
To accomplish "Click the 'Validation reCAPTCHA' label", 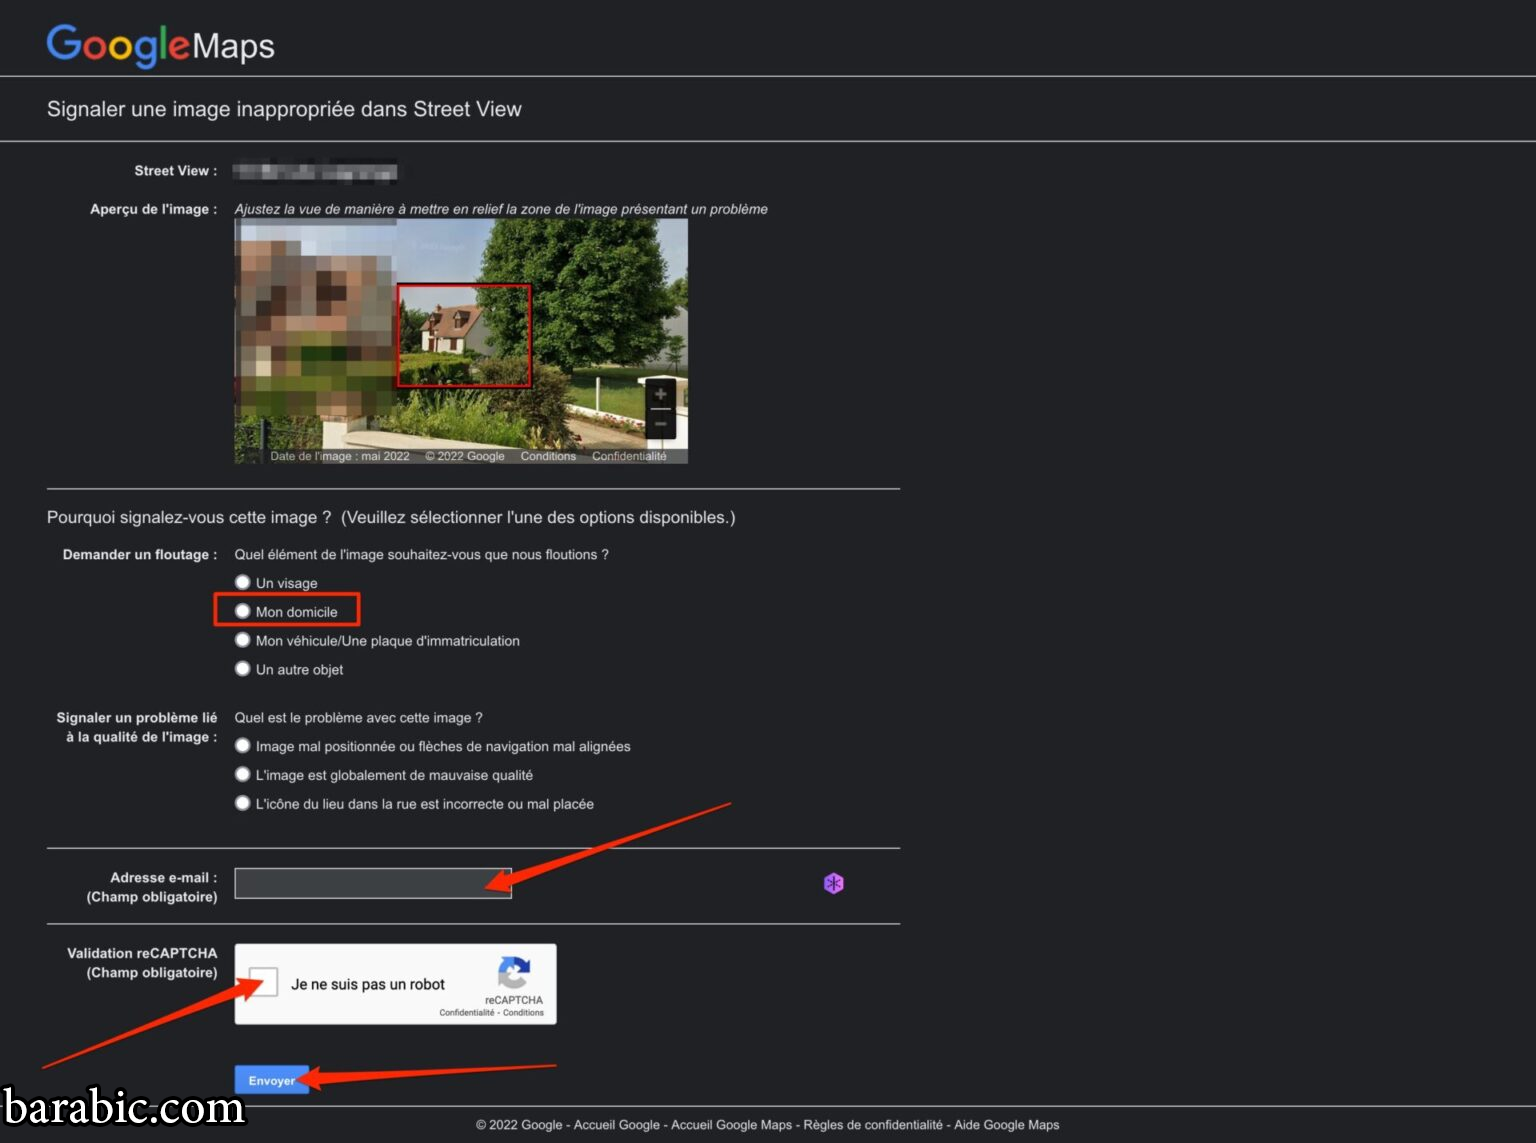I will [x=142, y=953].
